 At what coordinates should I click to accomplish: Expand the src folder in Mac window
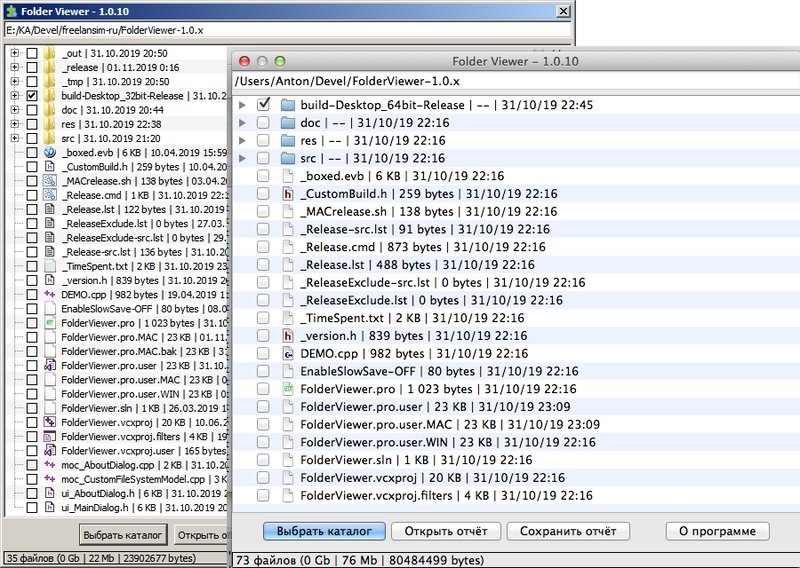coord(243,158)
